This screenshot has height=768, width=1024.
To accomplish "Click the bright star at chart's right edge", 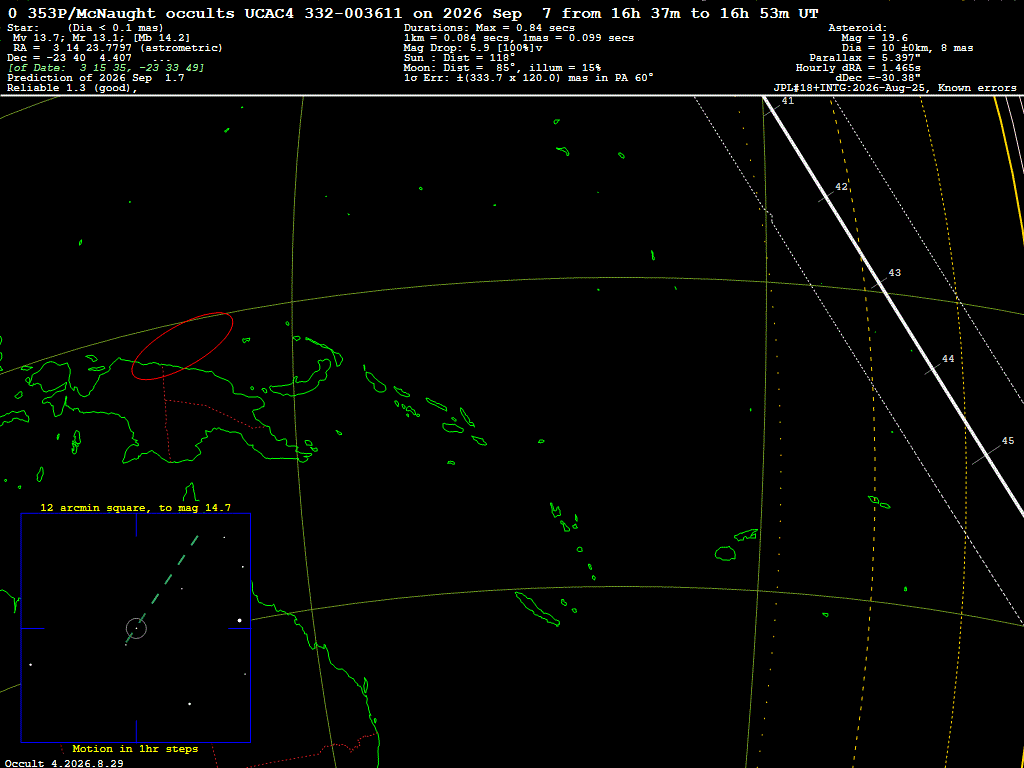I will coord(240,620).
